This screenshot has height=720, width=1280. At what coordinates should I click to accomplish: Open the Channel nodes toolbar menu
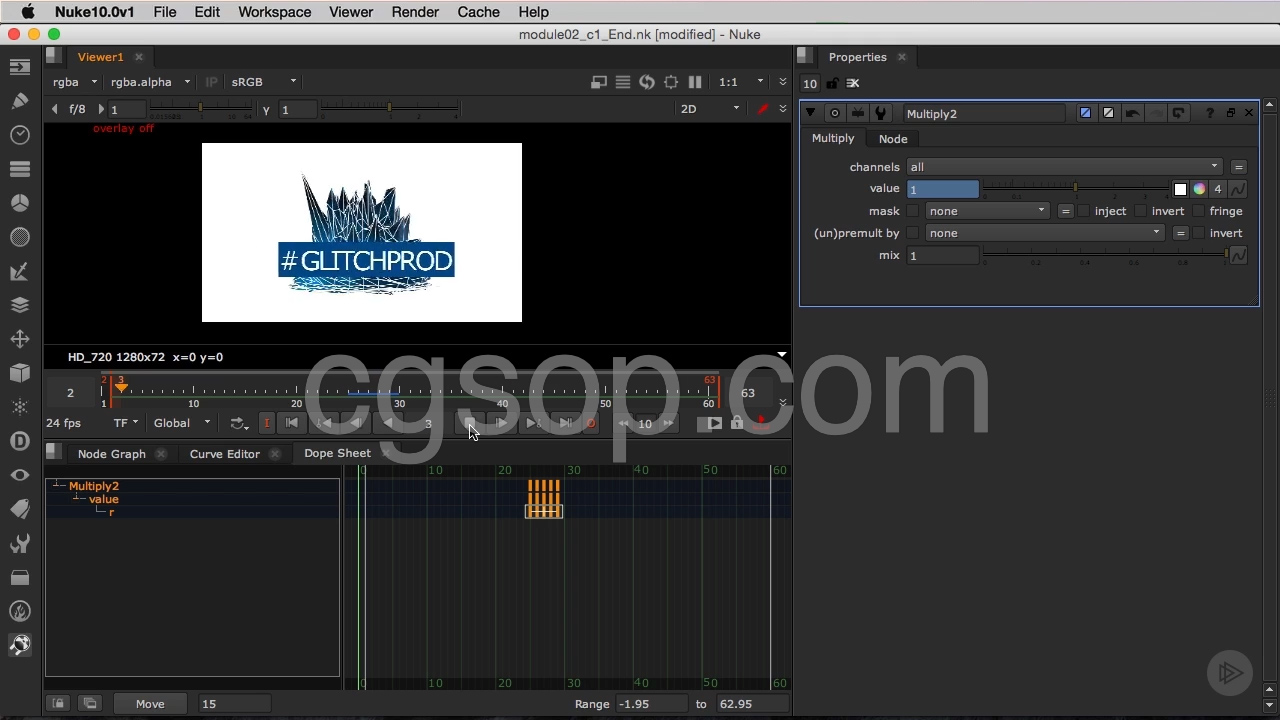[x=20, y=169]
